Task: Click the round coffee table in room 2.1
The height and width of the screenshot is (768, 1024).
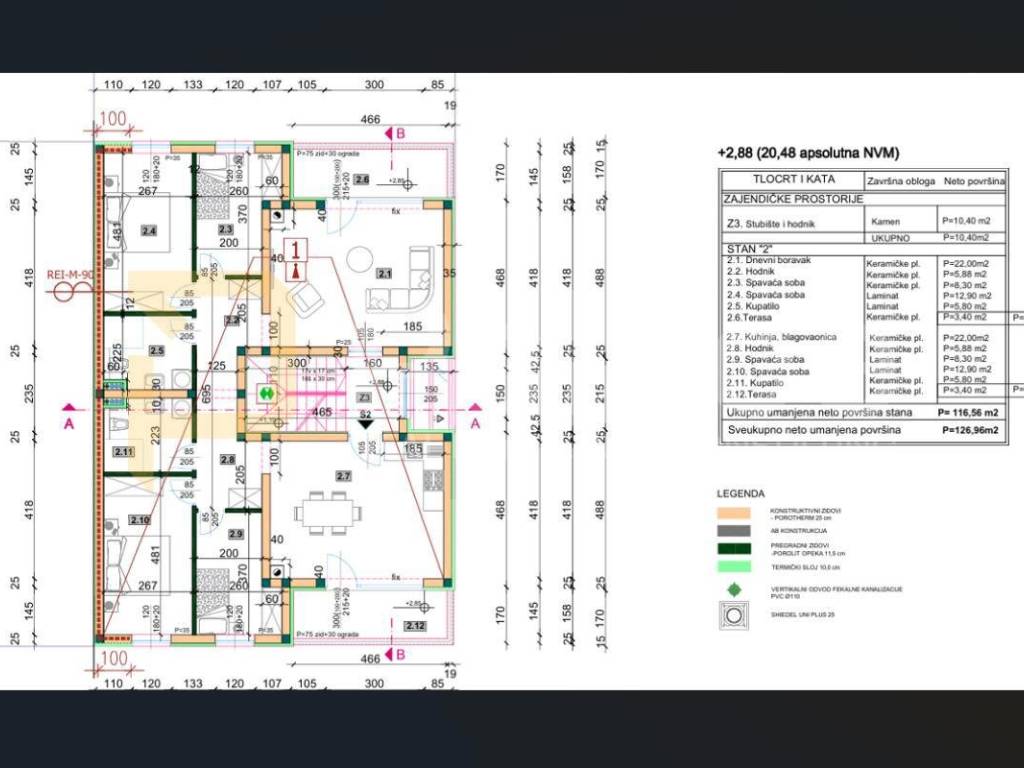Action: [359, 259]
